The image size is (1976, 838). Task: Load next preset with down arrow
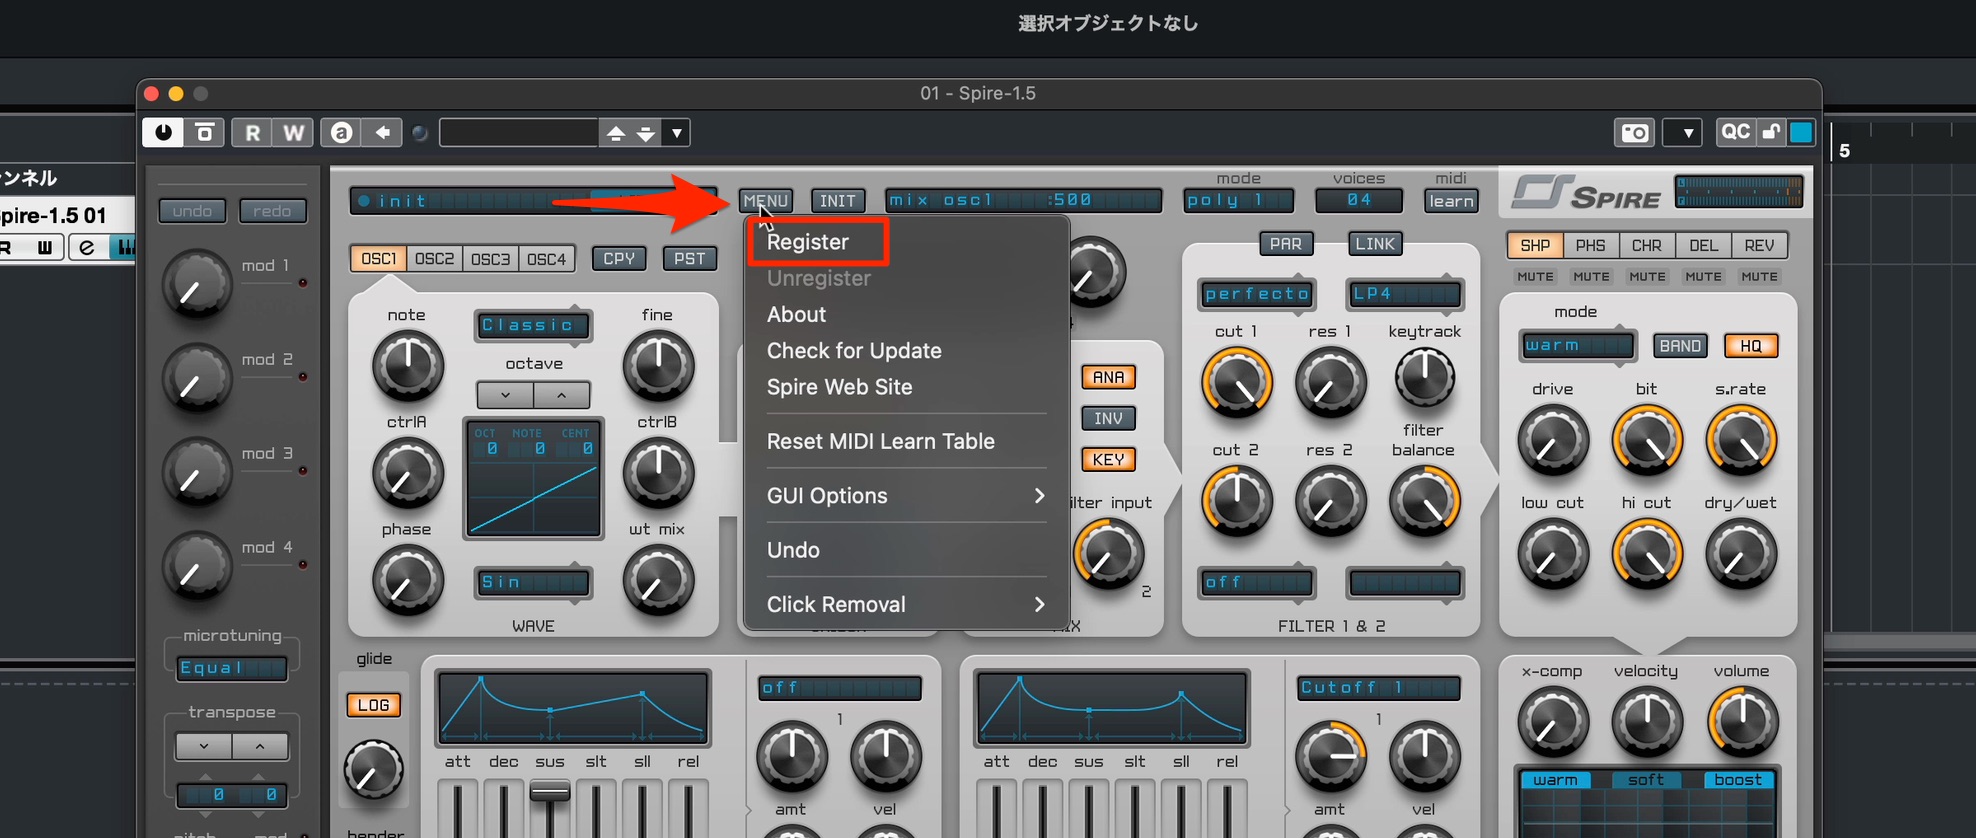click(646, 133)
